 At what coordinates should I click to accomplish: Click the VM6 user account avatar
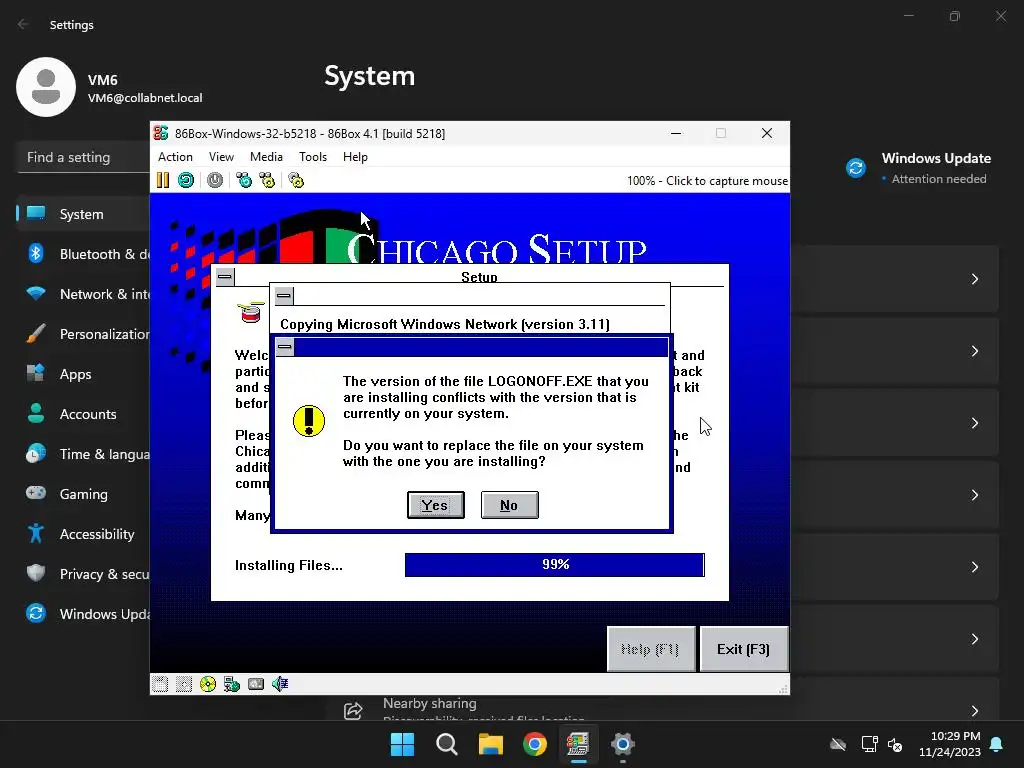click(x=46, y=87)
